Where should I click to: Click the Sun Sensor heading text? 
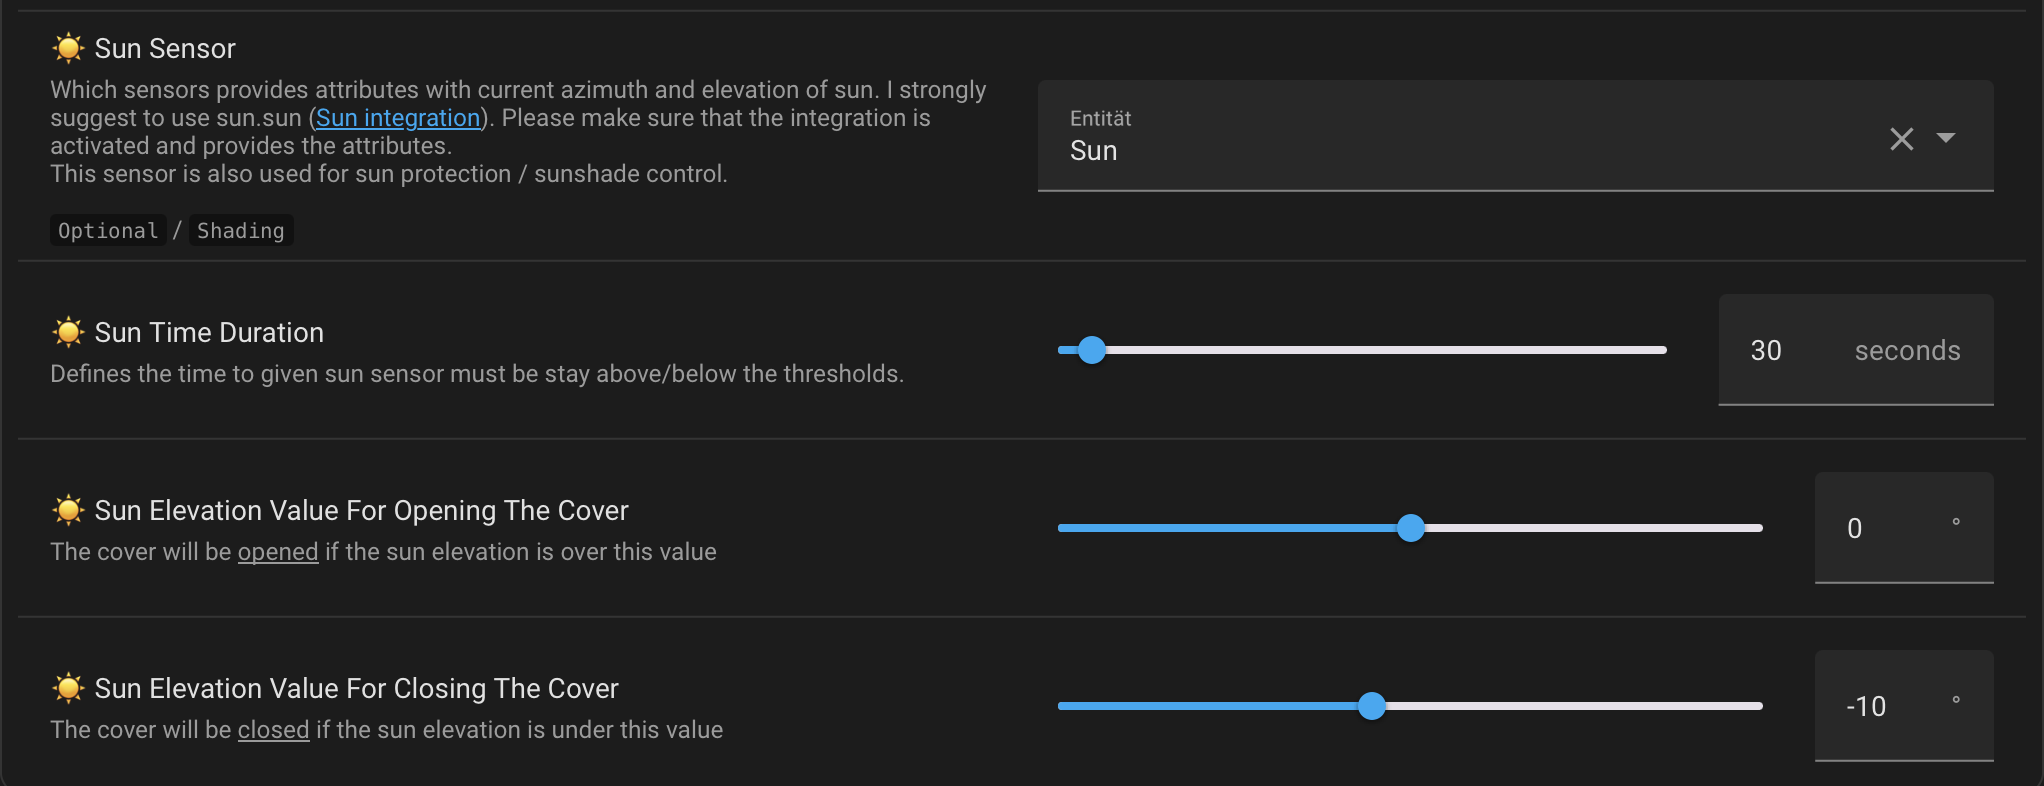(165, 48)
